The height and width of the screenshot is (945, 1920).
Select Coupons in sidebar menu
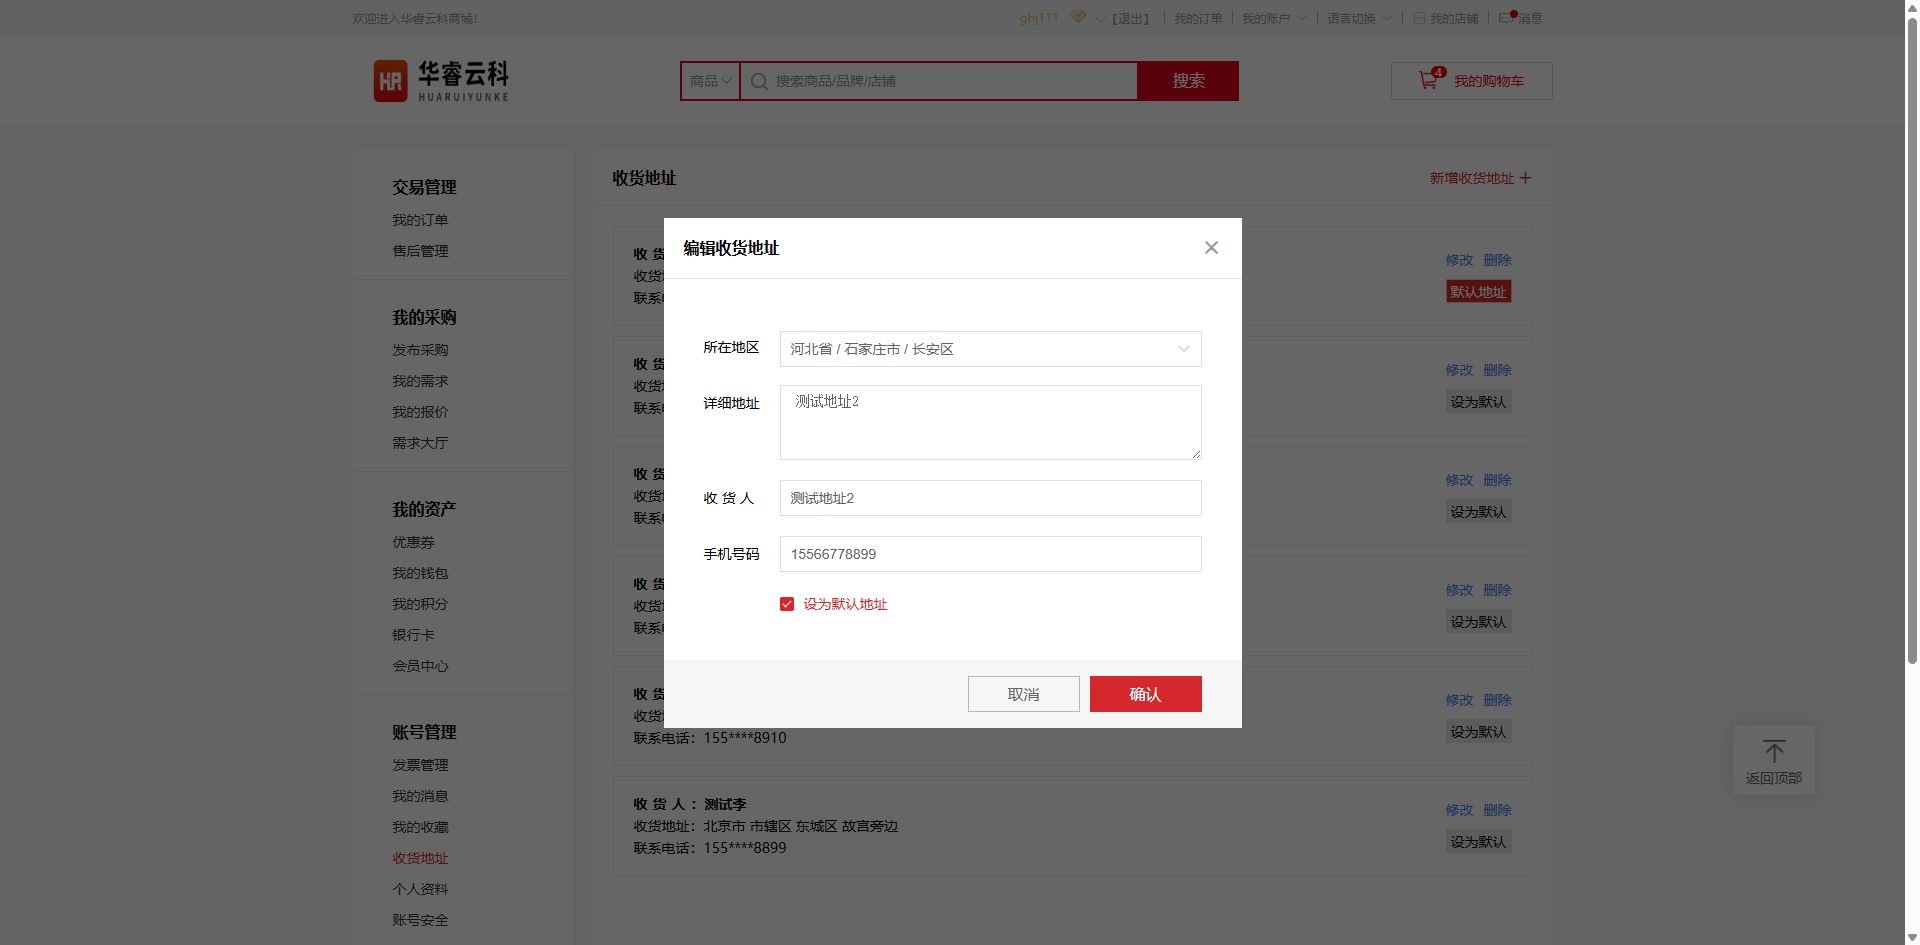(413, 542)
